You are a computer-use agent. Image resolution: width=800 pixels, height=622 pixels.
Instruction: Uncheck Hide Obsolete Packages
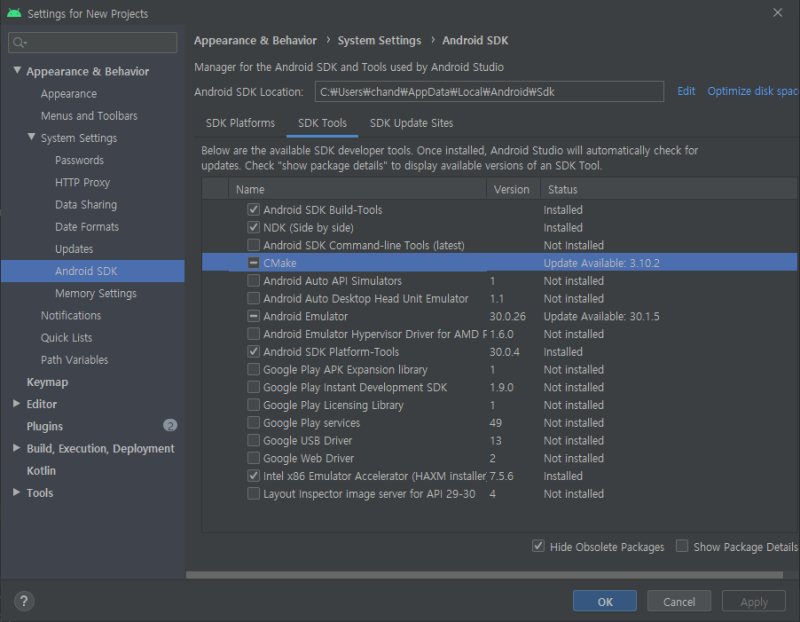pyautogui.click(x=539, y=547)
